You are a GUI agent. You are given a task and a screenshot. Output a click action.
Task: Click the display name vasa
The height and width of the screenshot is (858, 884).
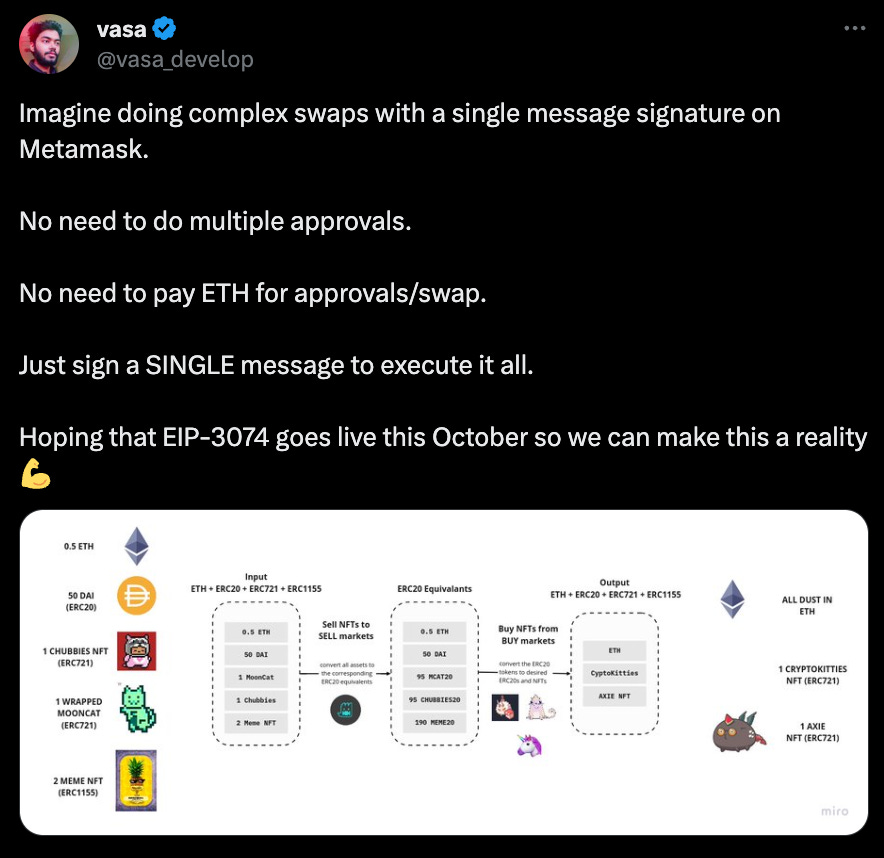coord(121,31)
